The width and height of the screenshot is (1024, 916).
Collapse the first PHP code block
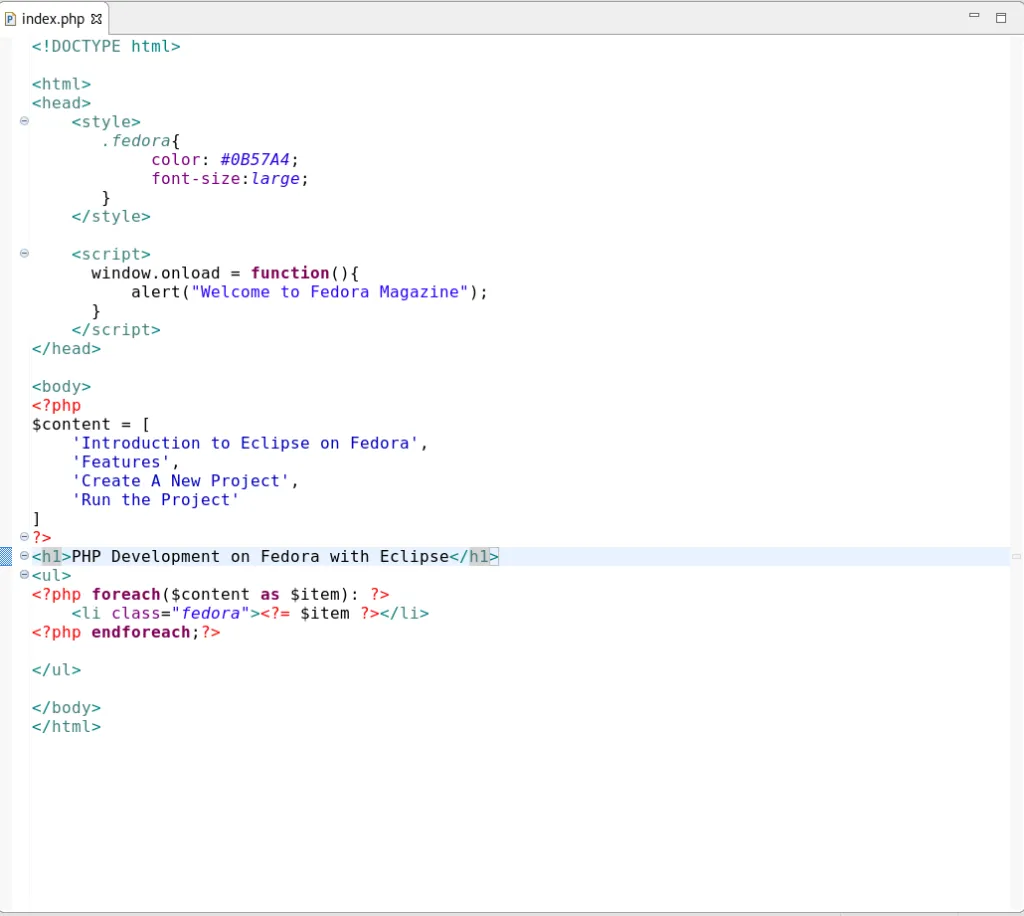coord(23,537)
